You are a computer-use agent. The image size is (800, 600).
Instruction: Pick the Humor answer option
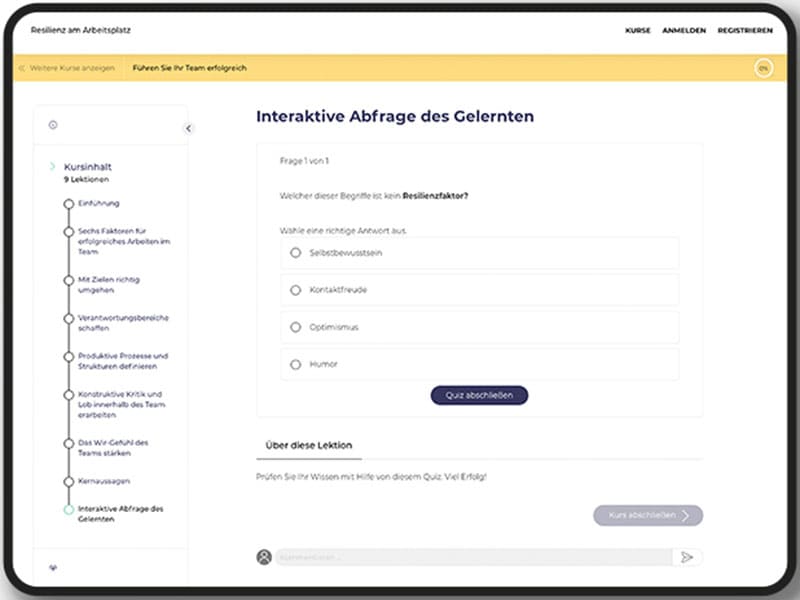point(295,364)
